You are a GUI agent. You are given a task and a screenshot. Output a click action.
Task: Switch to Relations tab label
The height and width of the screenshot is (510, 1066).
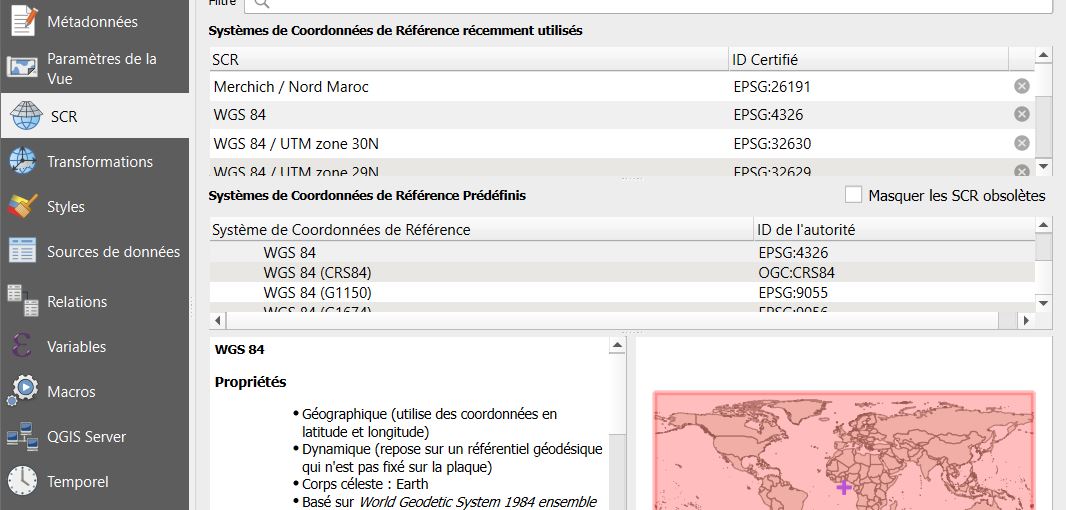coord(77,301)
